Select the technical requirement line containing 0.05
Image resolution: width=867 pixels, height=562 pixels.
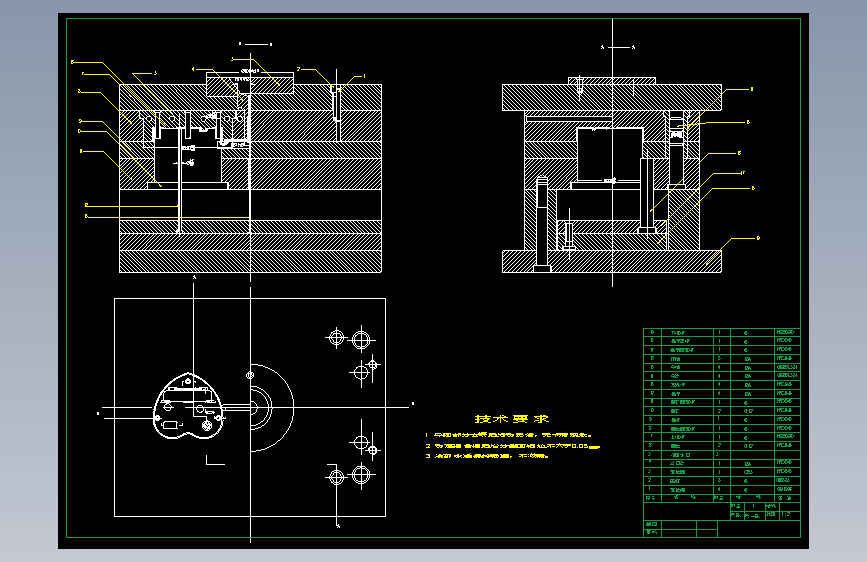click(x=513, y=446)
